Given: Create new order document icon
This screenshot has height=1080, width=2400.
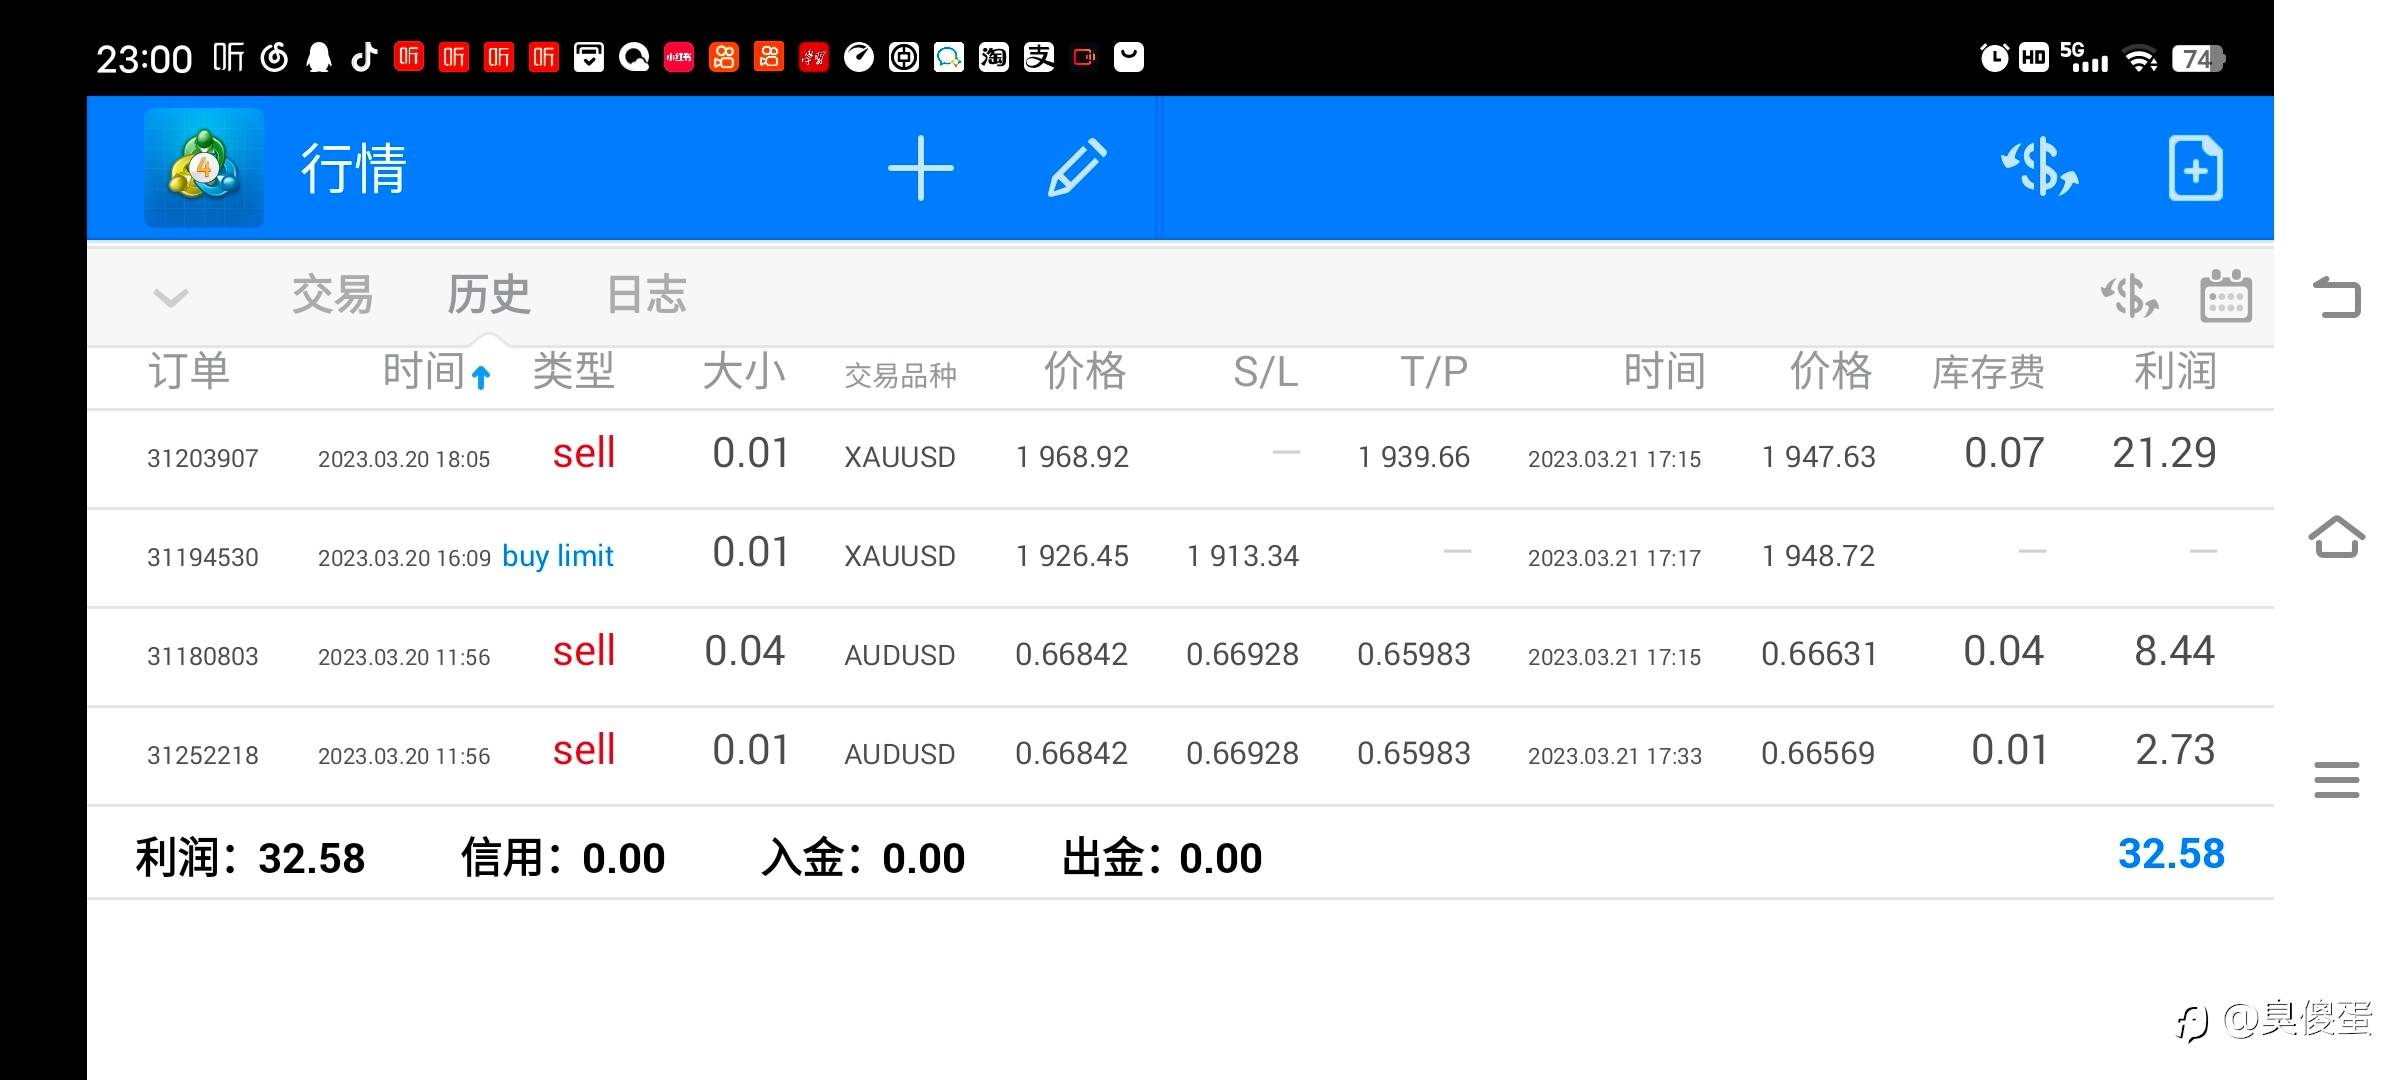Looking at the screenshot, I should click(x=2195, y=168).
